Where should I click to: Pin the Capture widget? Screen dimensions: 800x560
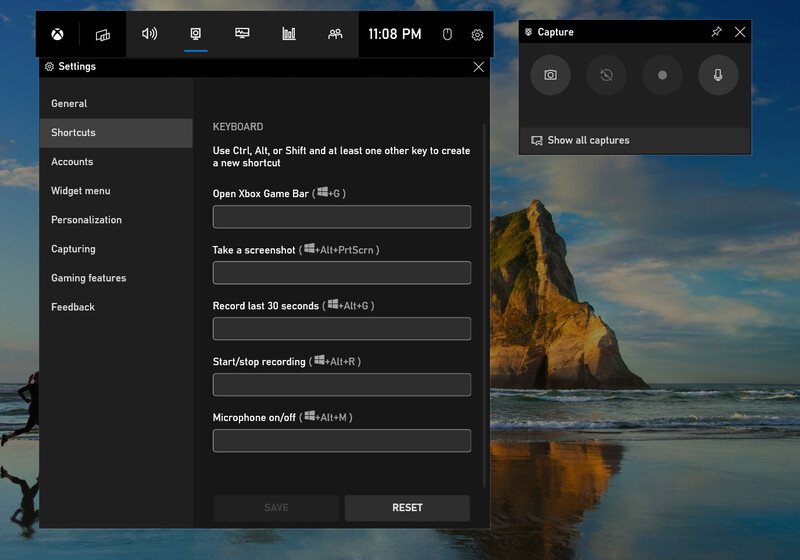click(716, 32)
